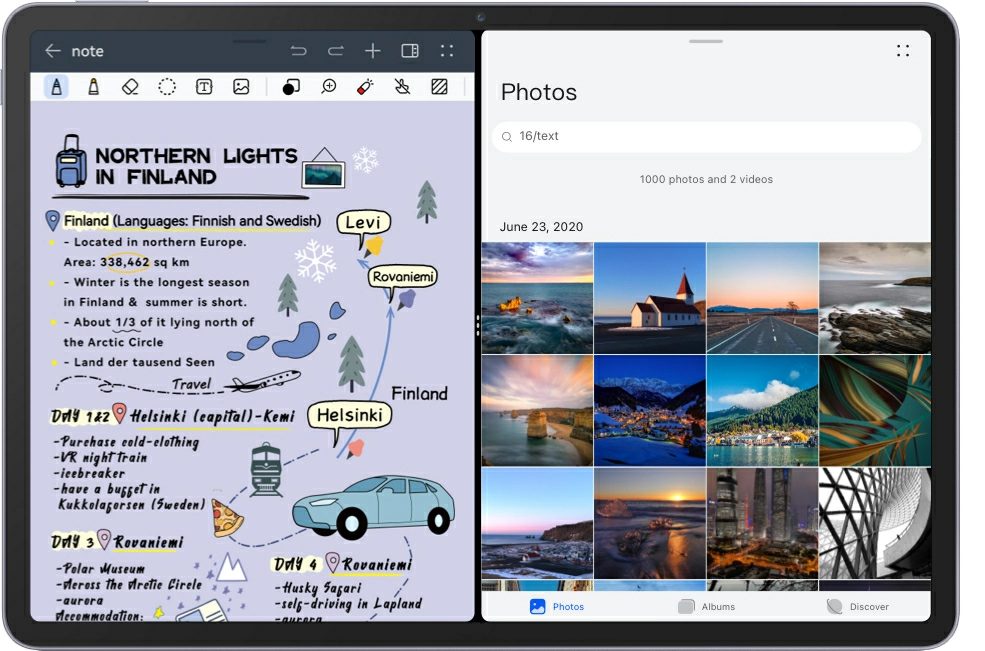The image size is (985, 651).
Task: Select the highlighter marker tool
Action: click(93, 87)
